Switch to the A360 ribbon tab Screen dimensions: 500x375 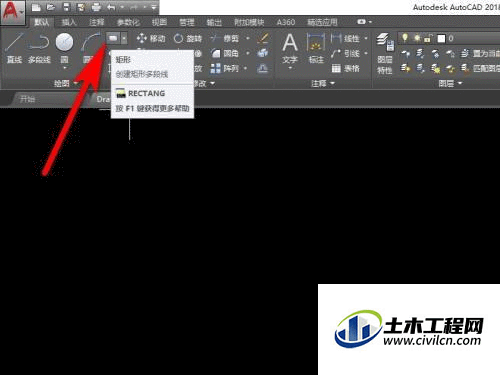click(x=286, y=22)
